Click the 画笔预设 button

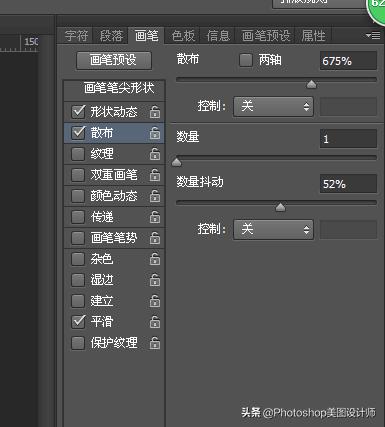[x=114, y=60]
